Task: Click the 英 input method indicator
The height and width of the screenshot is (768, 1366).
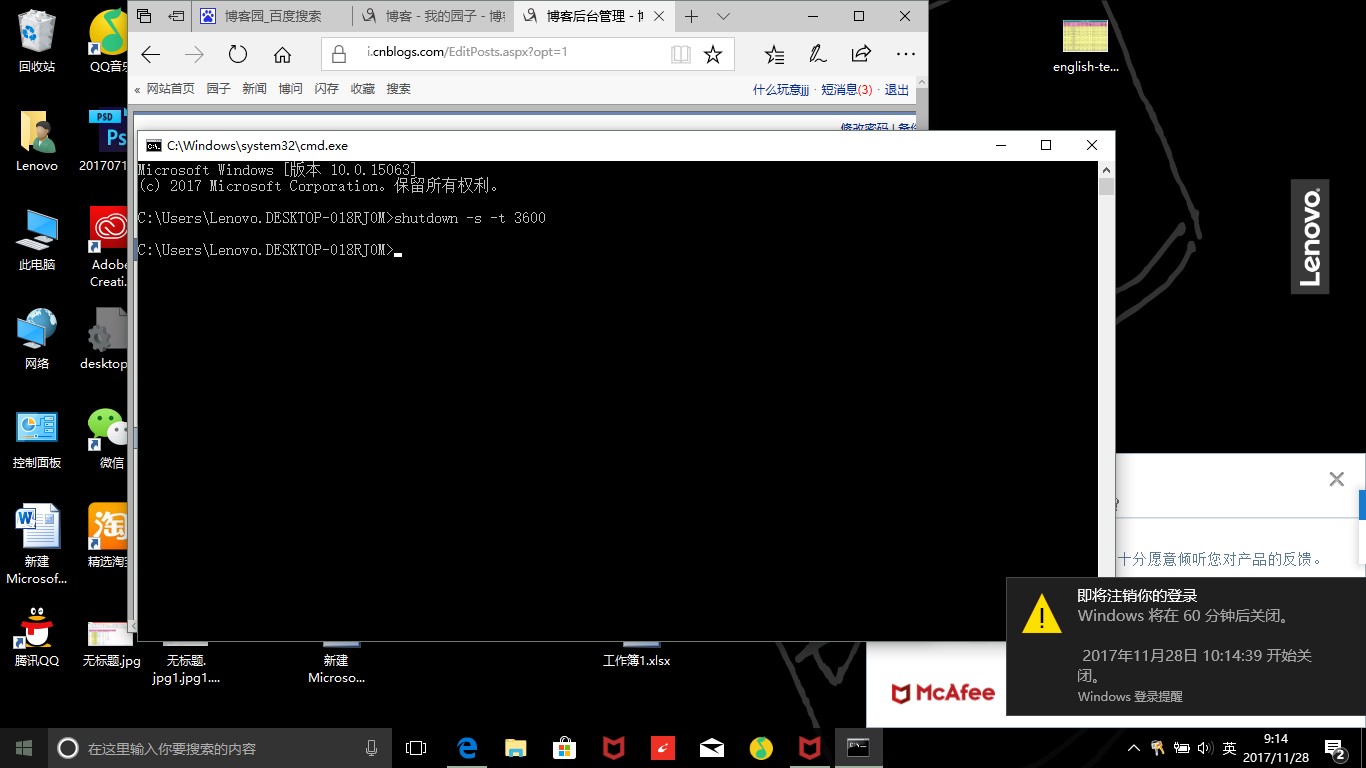Action: [1229, 748]
